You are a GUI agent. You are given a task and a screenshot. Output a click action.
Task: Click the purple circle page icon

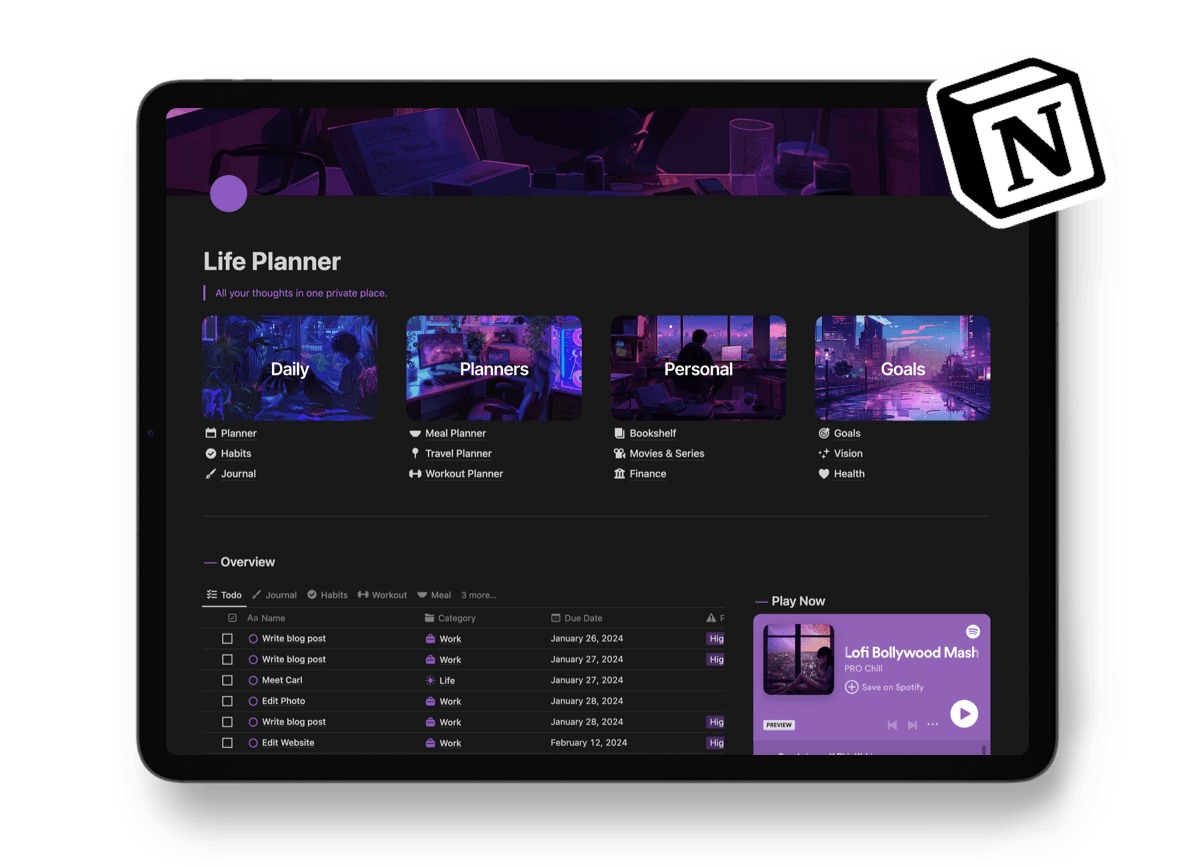pos(228,193)
